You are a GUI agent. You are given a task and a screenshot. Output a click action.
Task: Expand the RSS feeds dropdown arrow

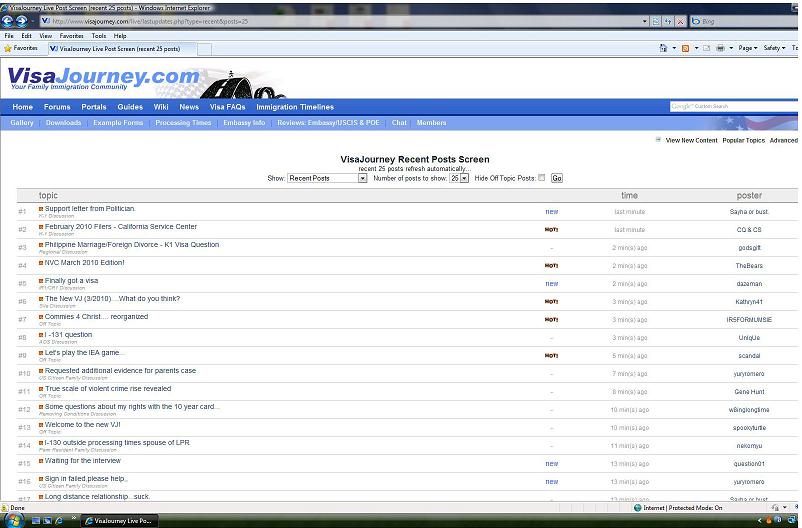tap(696, 48)
